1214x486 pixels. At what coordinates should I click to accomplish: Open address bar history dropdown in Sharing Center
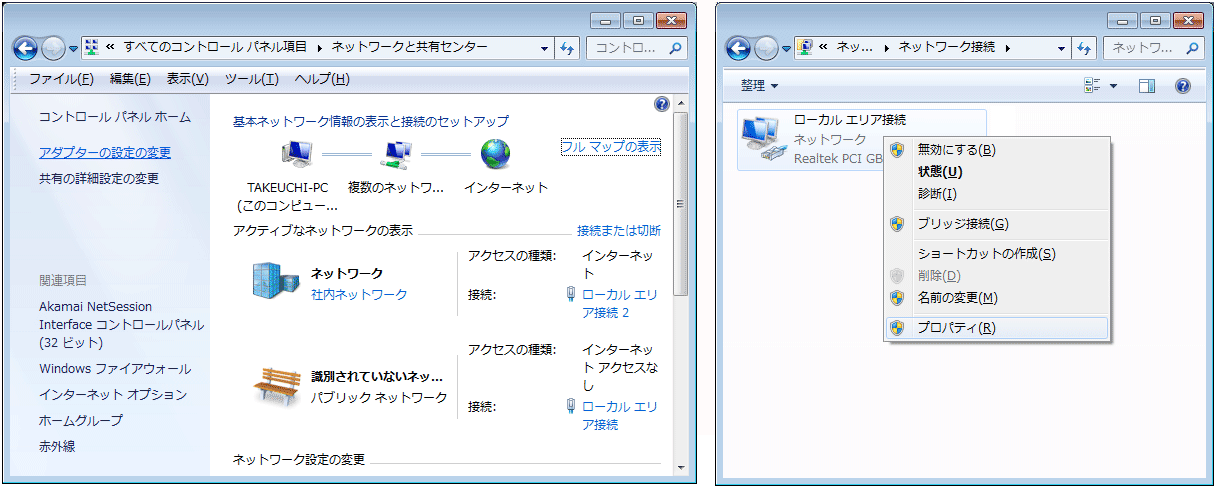tap(545, 48)
